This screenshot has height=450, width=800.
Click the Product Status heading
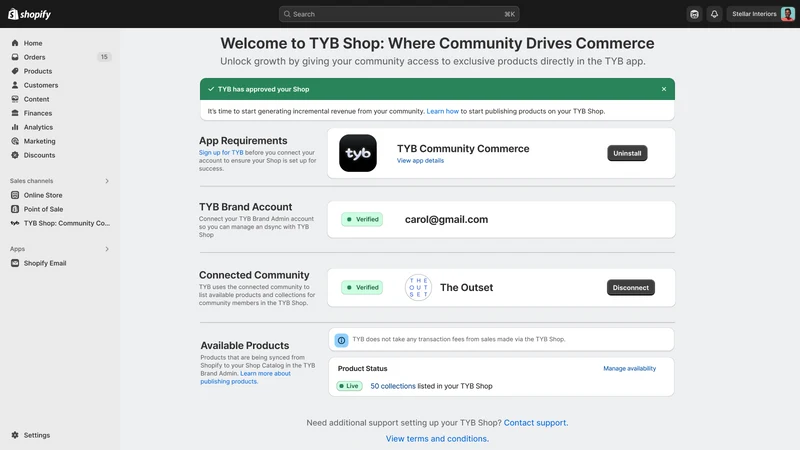362,368
